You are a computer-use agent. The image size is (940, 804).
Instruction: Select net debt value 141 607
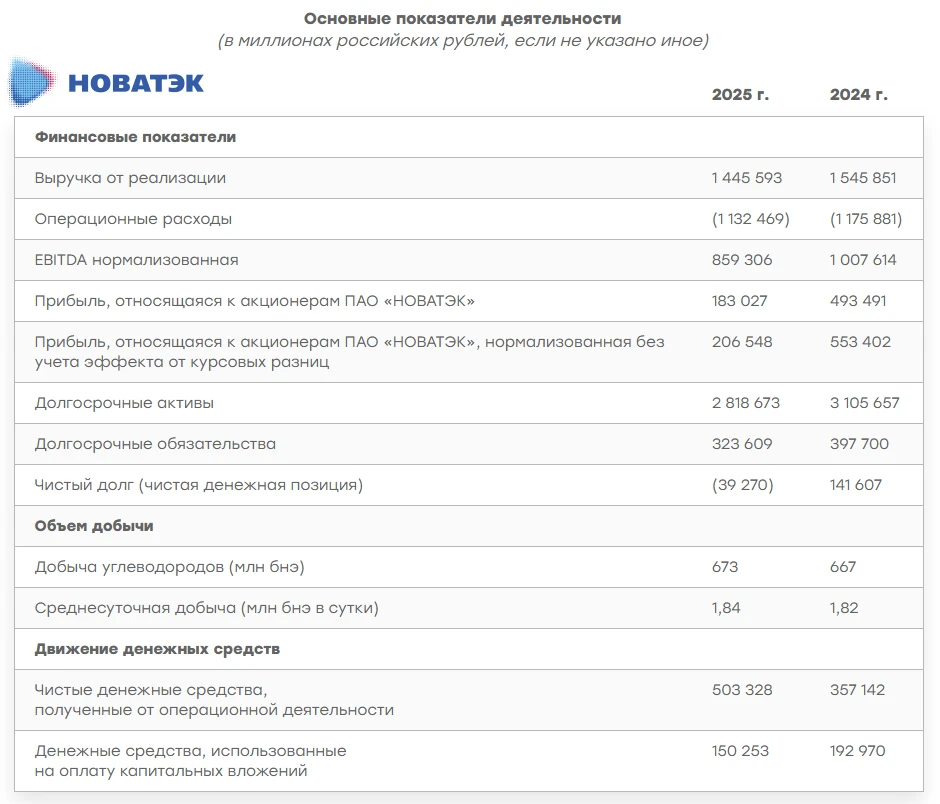coord(856,485)
